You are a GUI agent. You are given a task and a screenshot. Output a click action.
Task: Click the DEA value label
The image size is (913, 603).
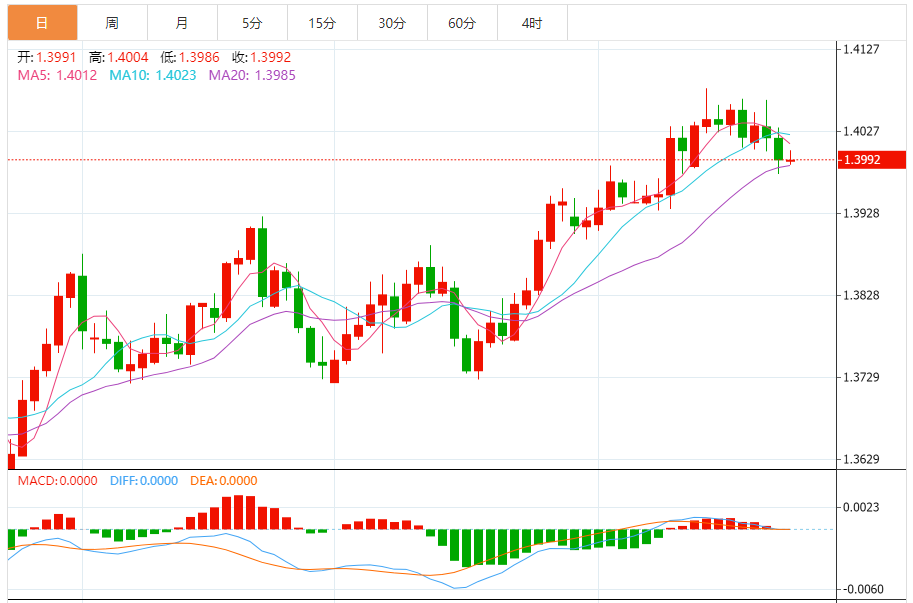pyautogui.click(x=223, y=481)
